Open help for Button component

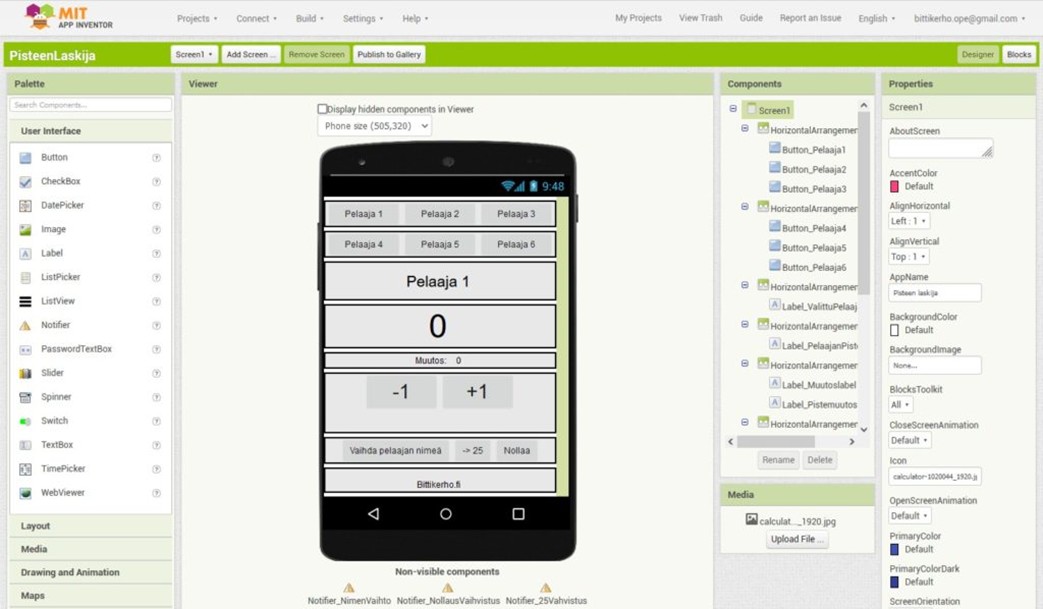pyautogui.click(x=156, y=158)
